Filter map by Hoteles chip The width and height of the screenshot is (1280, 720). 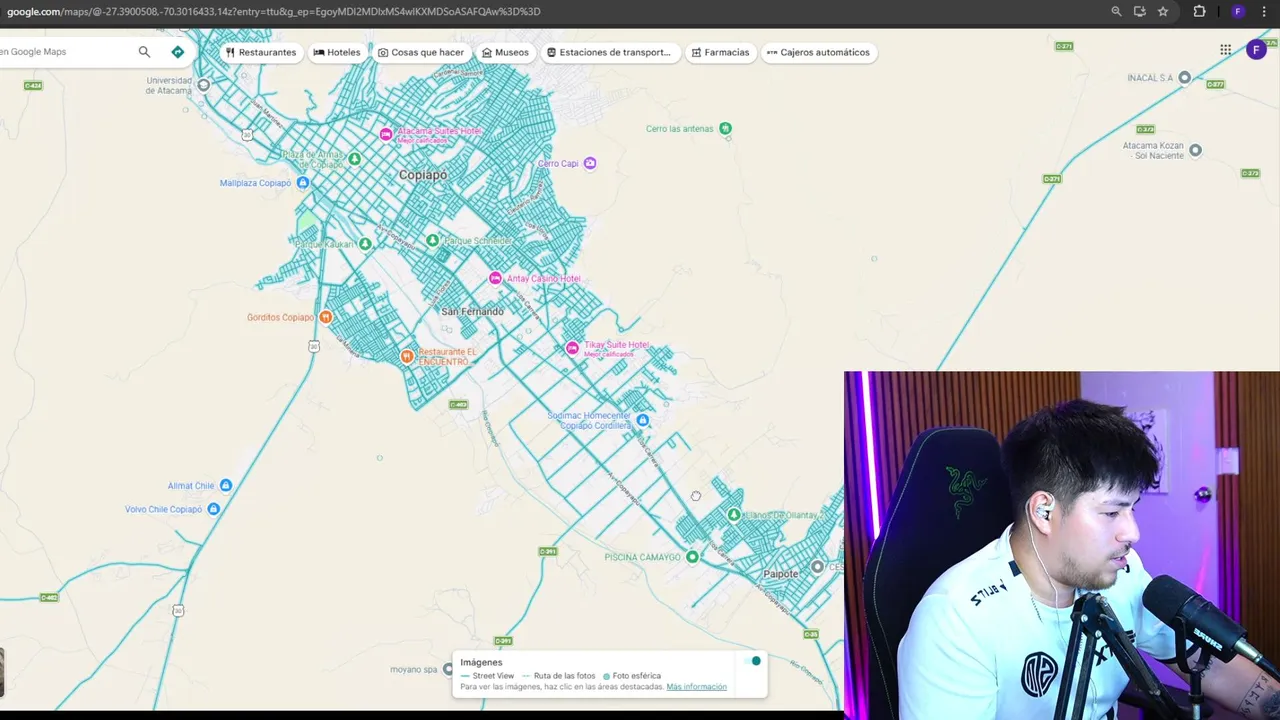[337, 52]
